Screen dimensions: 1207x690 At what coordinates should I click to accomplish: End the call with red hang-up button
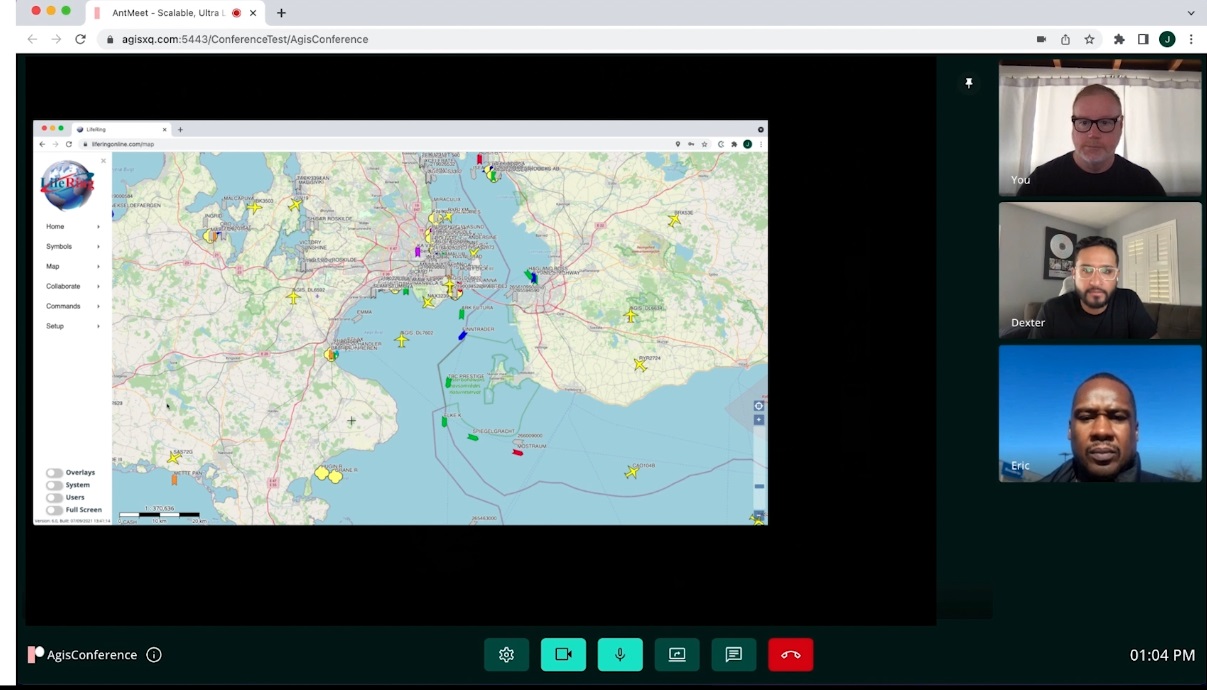point(790,655)
